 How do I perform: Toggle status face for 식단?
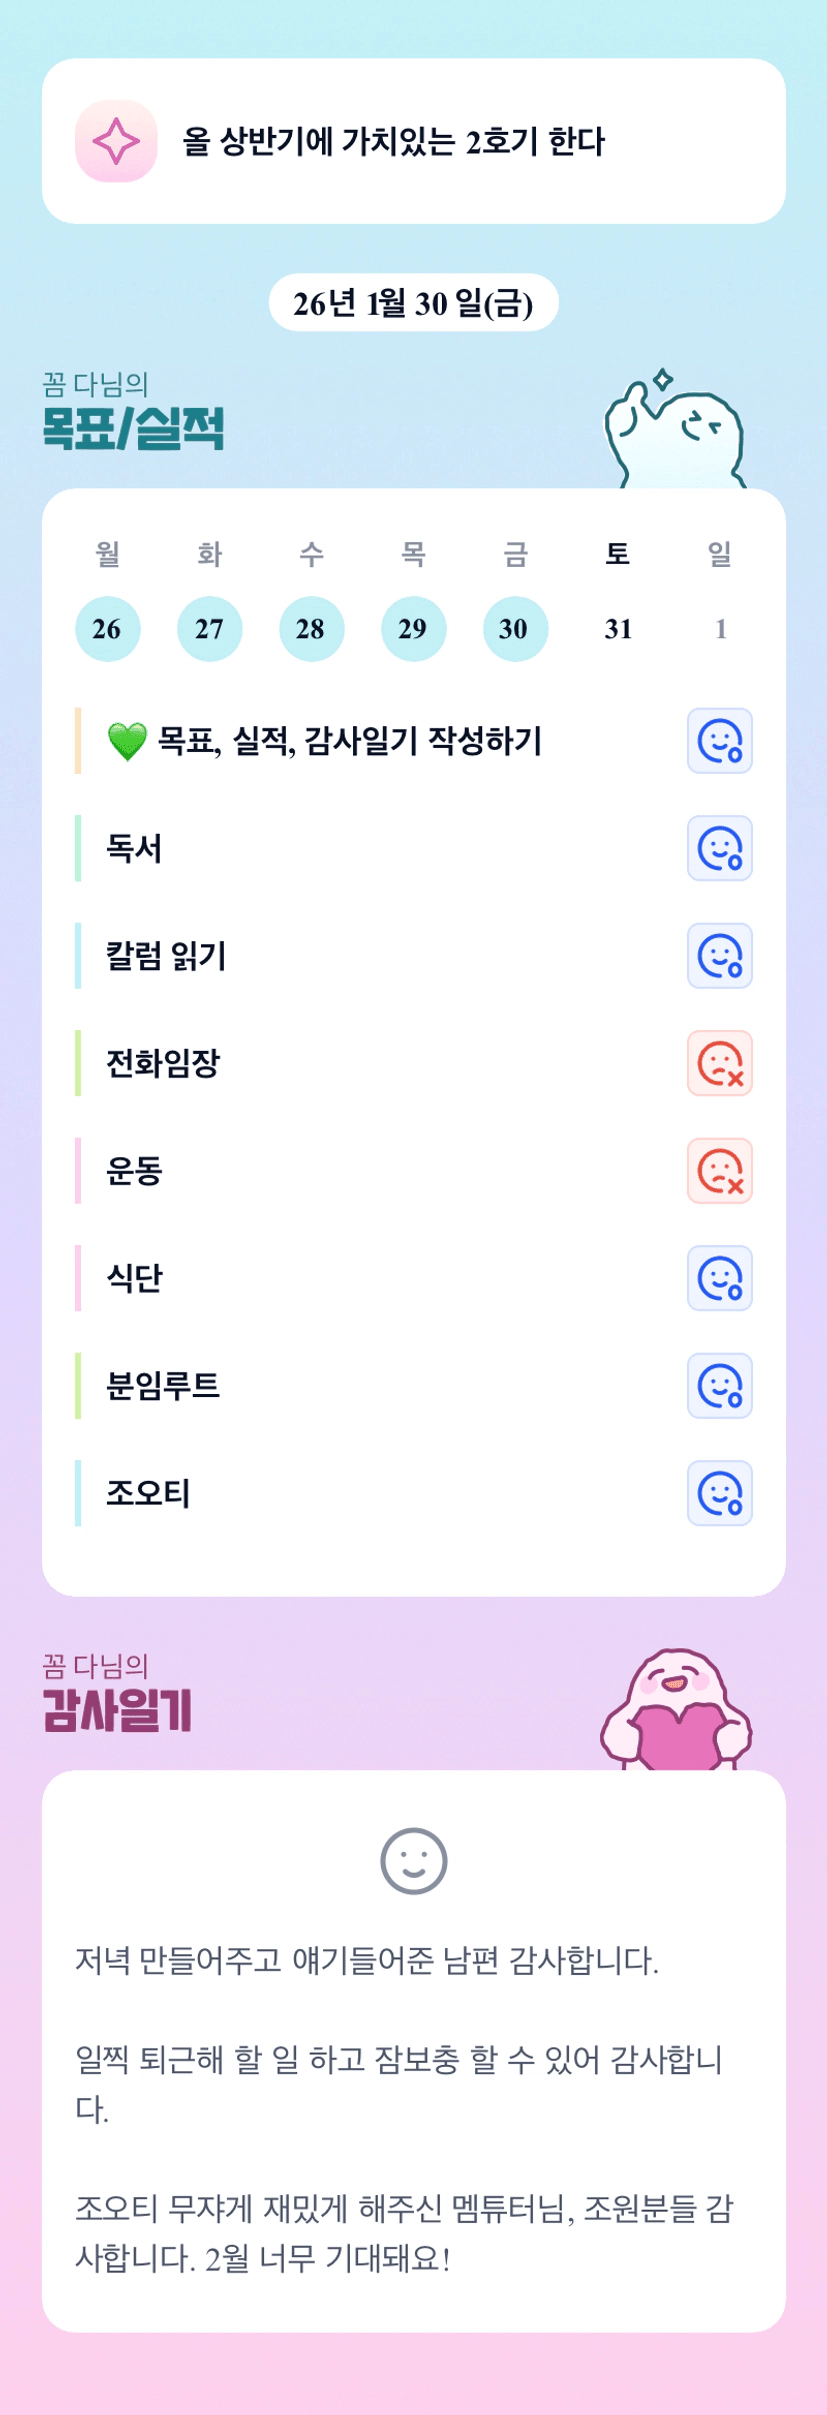719,1278
